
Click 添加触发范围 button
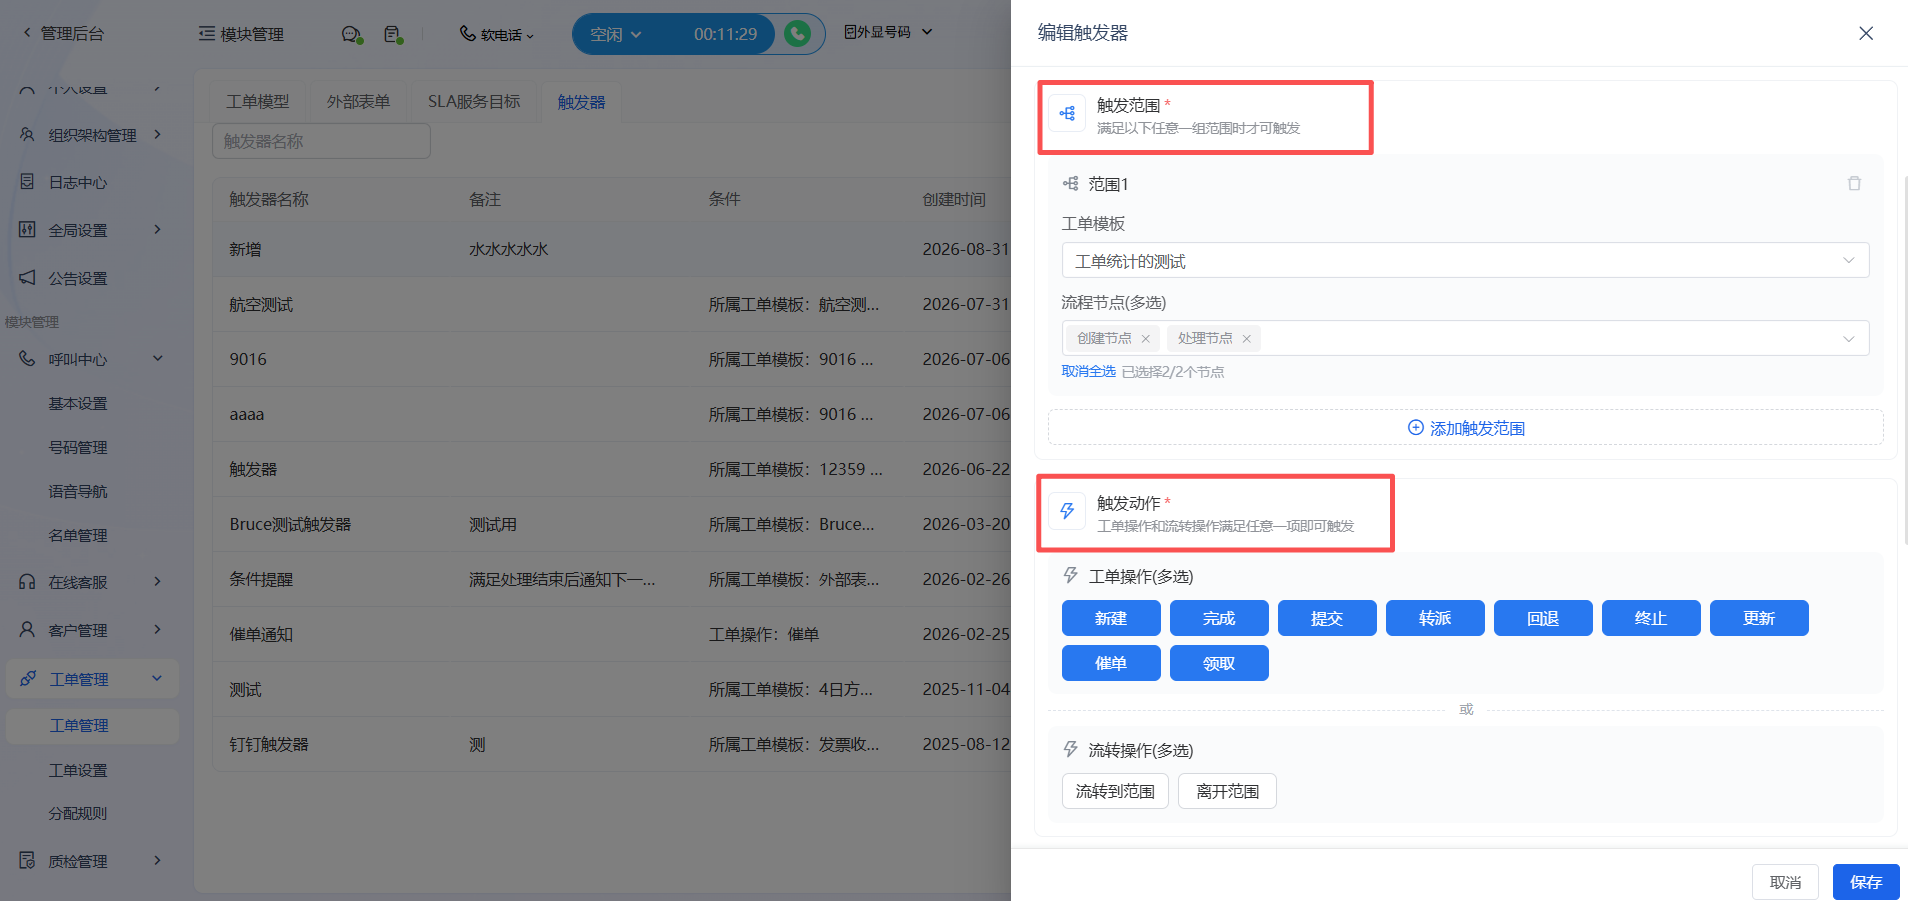point(1465,428)
